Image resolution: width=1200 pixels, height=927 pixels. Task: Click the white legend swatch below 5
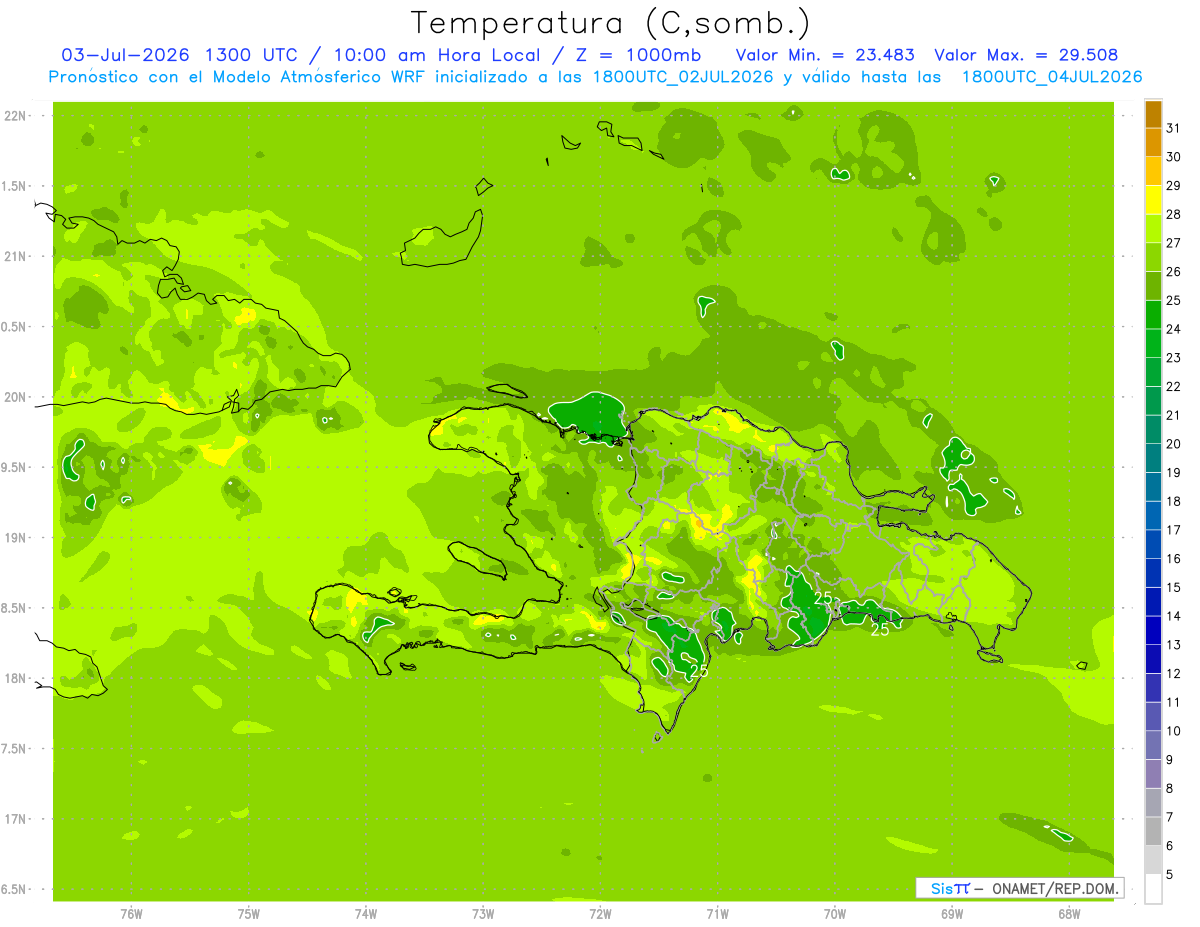coord(1153,888)
